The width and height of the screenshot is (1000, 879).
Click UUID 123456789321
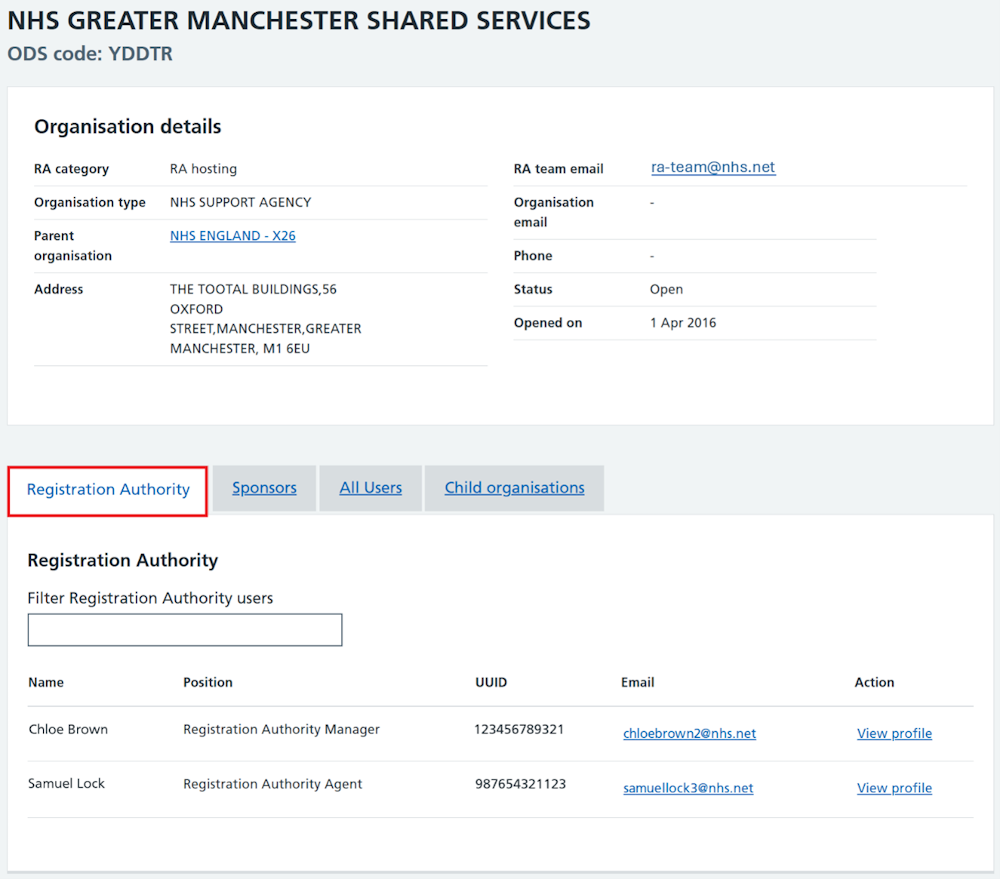pos(519,729)
